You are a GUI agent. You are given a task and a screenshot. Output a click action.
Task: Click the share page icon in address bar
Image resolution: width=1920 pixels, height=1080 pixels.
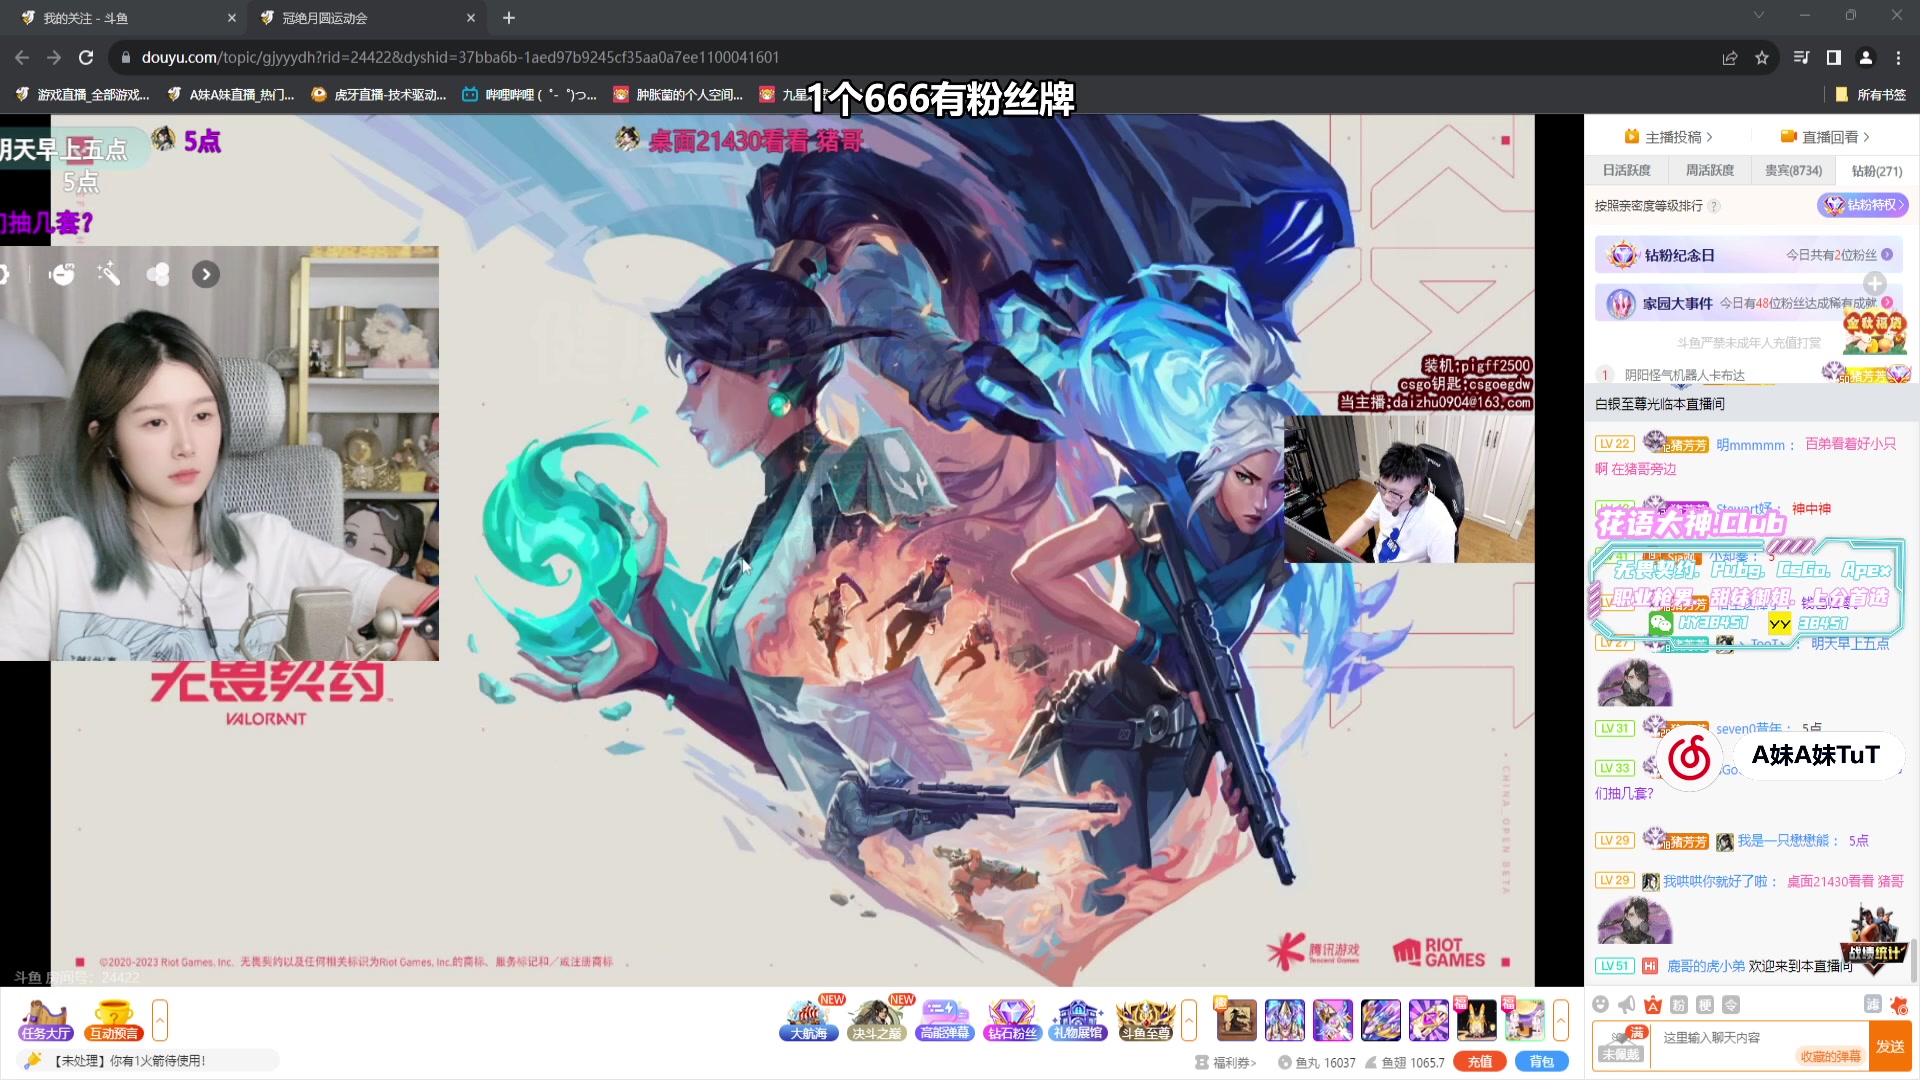coord(1730,58)
